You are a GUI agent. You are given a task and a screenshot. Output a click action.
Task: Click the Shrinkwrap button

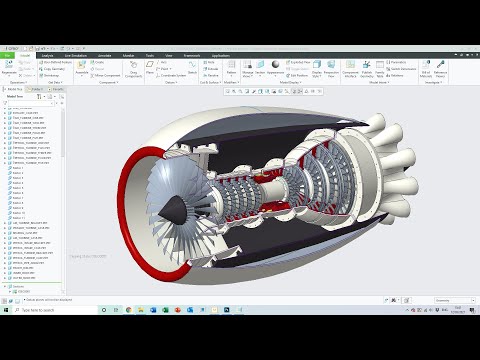click(49, 76)
